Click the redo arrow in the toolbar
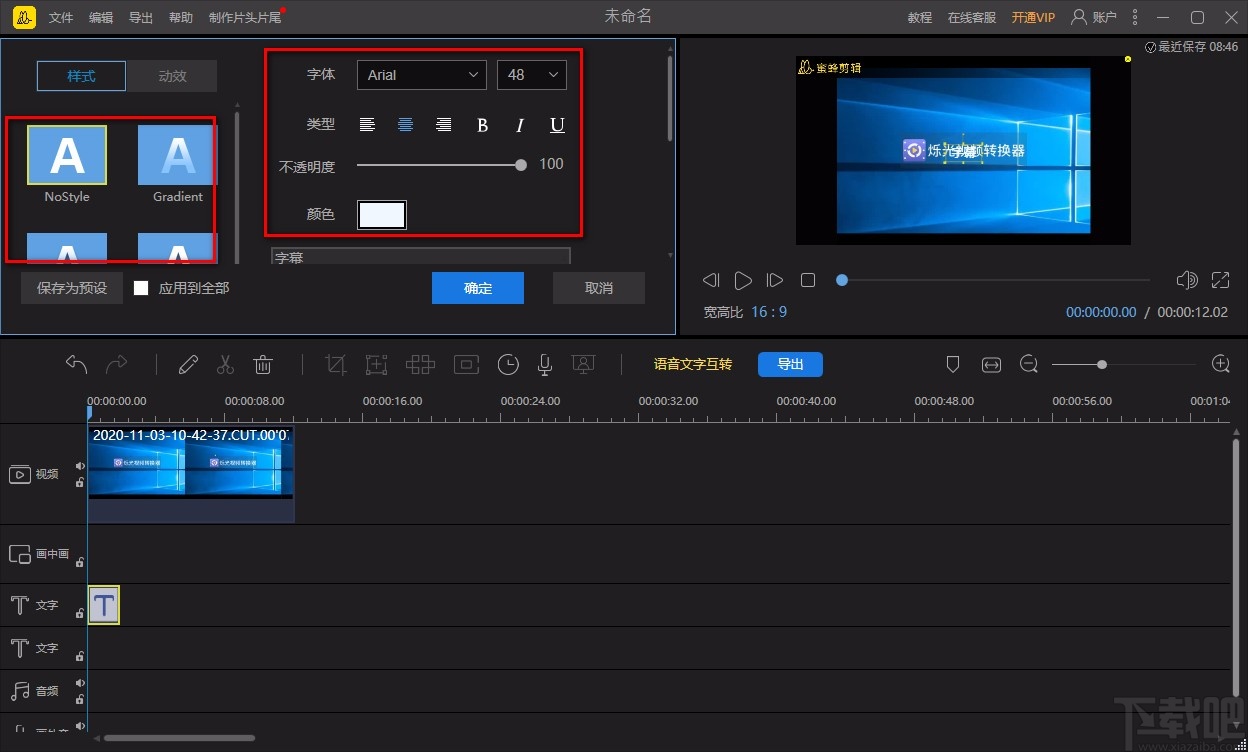1248x752 pixels. 117,364
